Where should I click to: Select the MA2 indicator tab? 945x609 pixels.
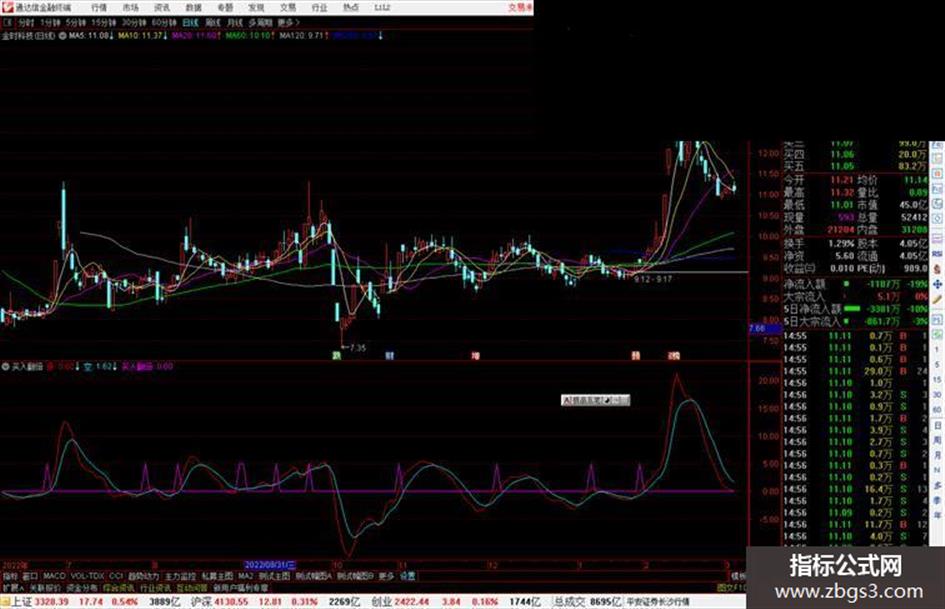(245, 576)
